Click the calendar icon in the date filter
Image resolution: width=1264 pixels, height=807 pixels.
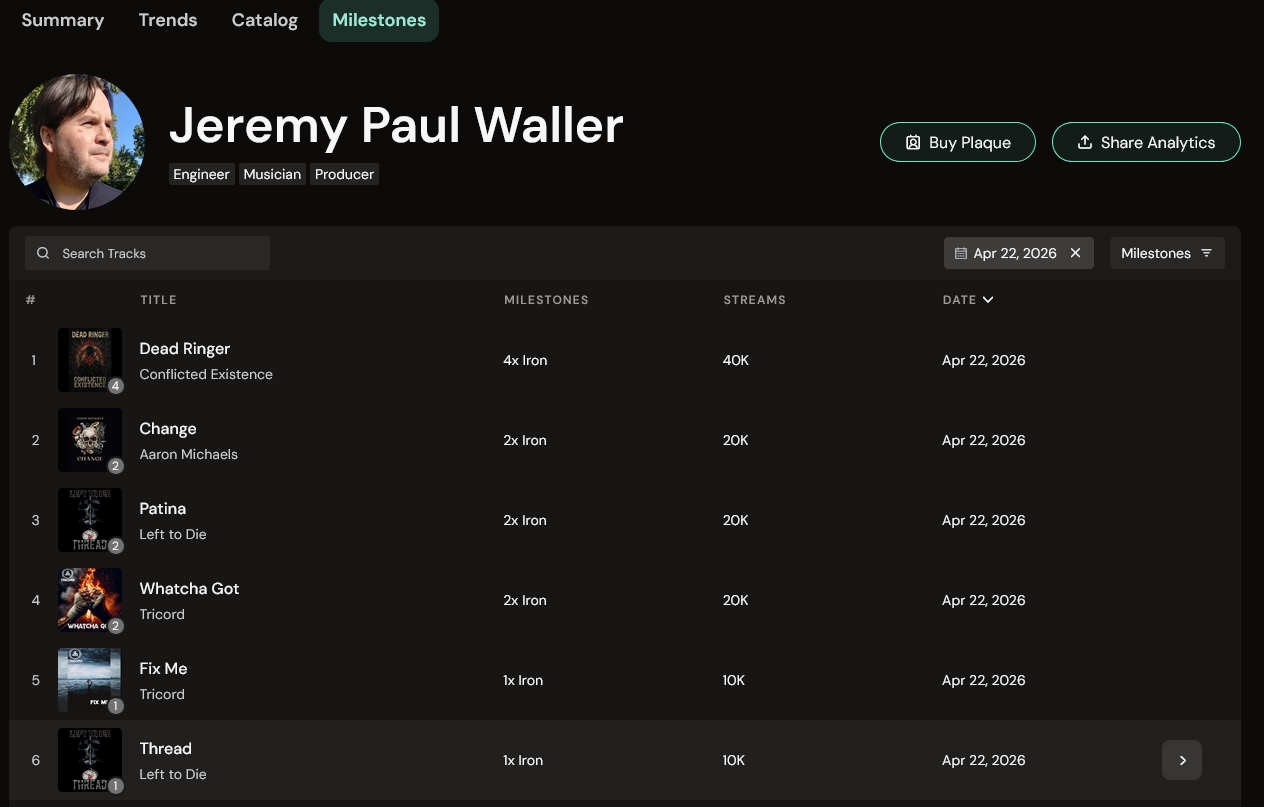point(963,253)
